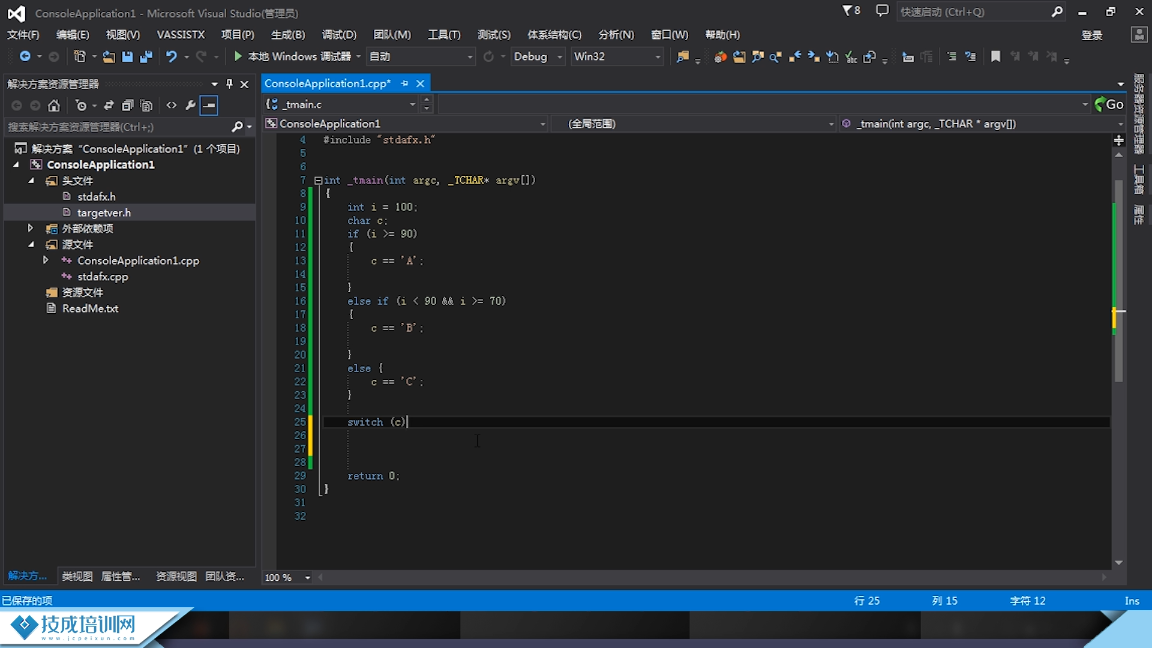
Task: Open the Visual Assist tomato icon
Action: coord(720,57)
